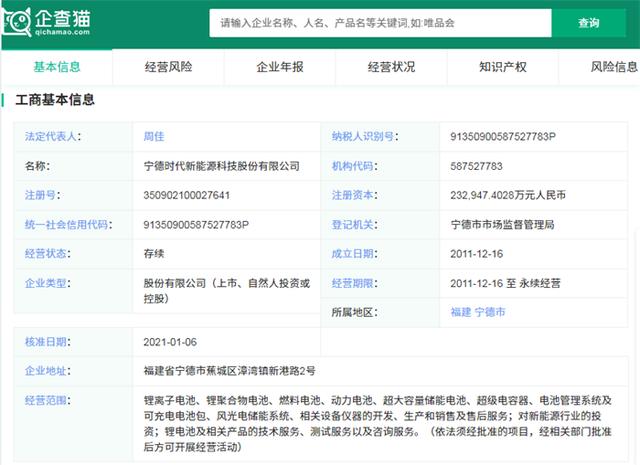
Task: Click the 核准日期 label
Action: tap(46, 342)
